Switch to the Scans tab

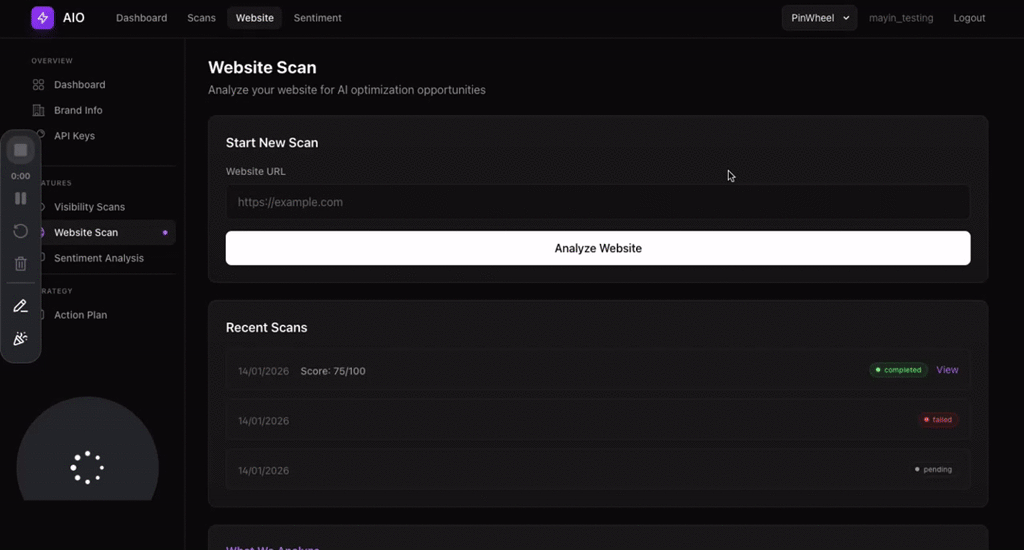coord(201,18)
